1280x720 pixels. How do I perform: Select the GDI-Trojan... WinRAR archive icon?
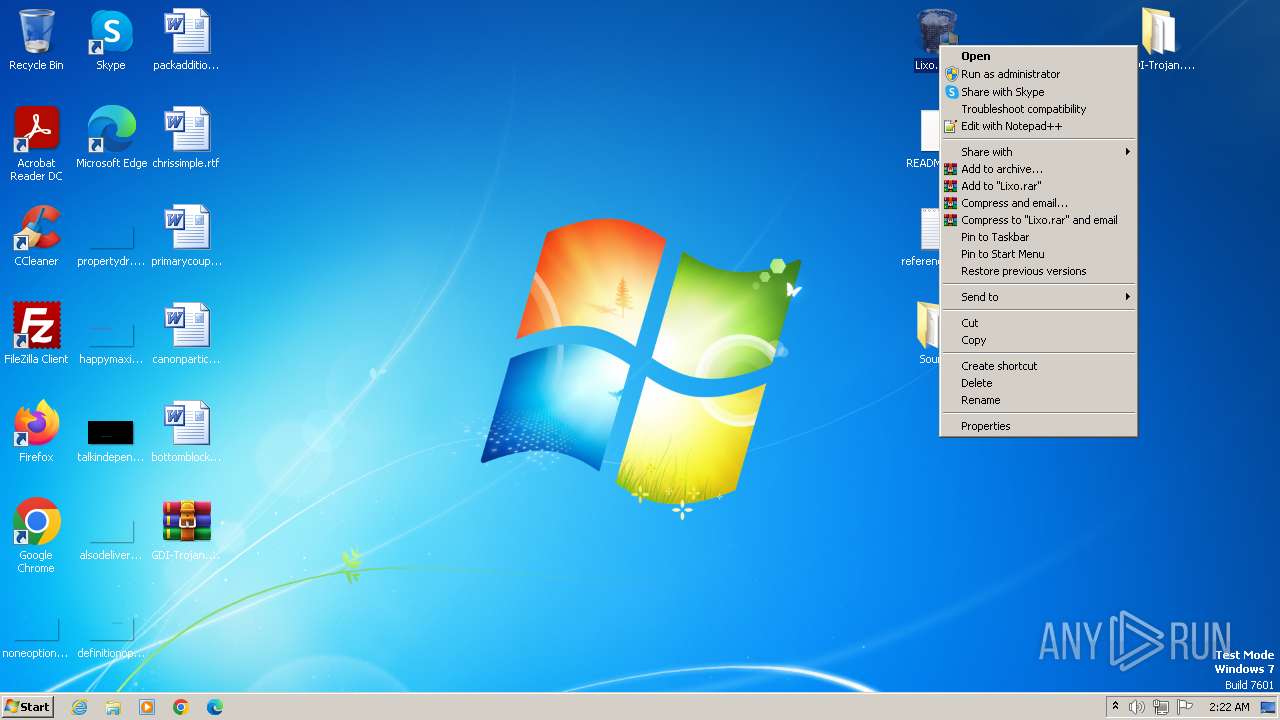186,531
